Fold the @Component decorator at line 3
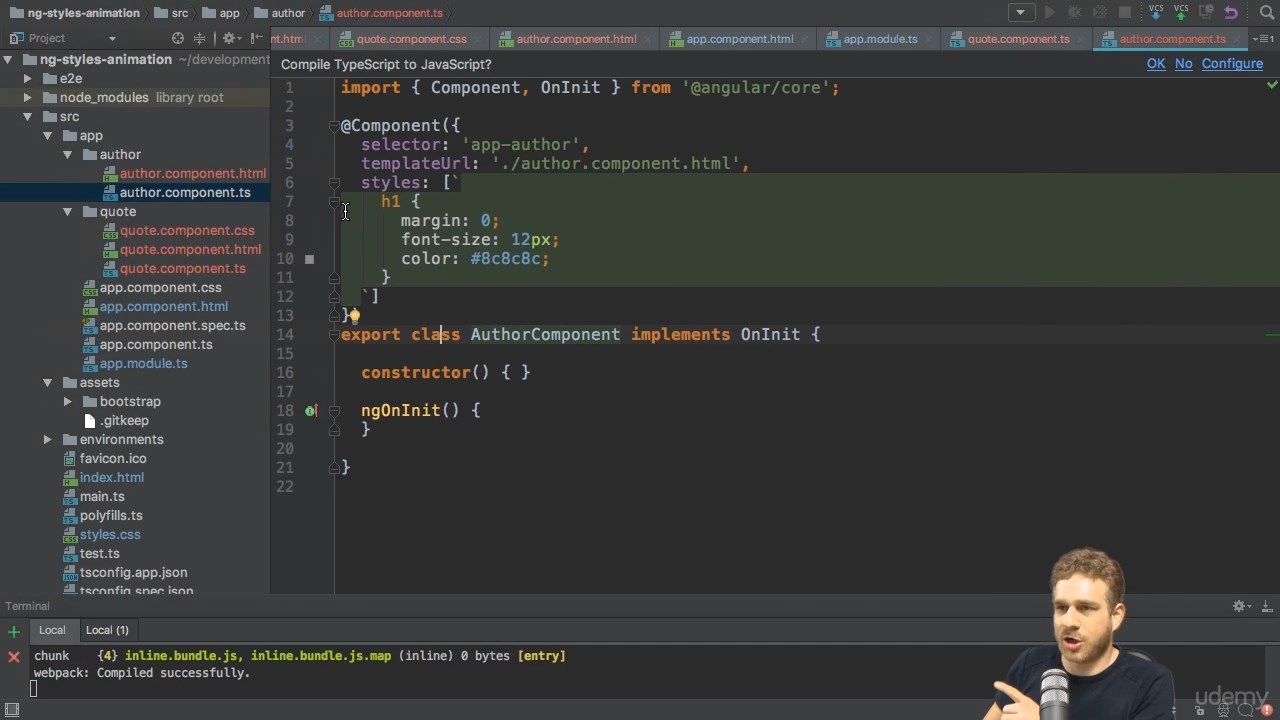The image size is (1280, 720). [334, 126]
